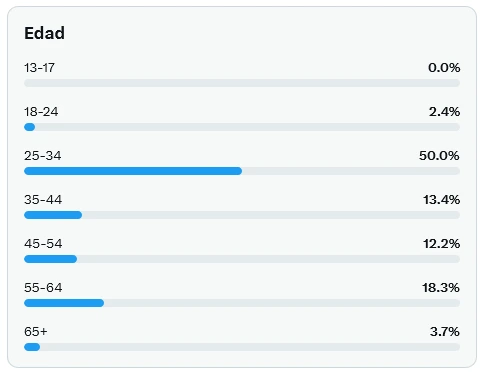Click the 12.2% percentage

[442, 244]
